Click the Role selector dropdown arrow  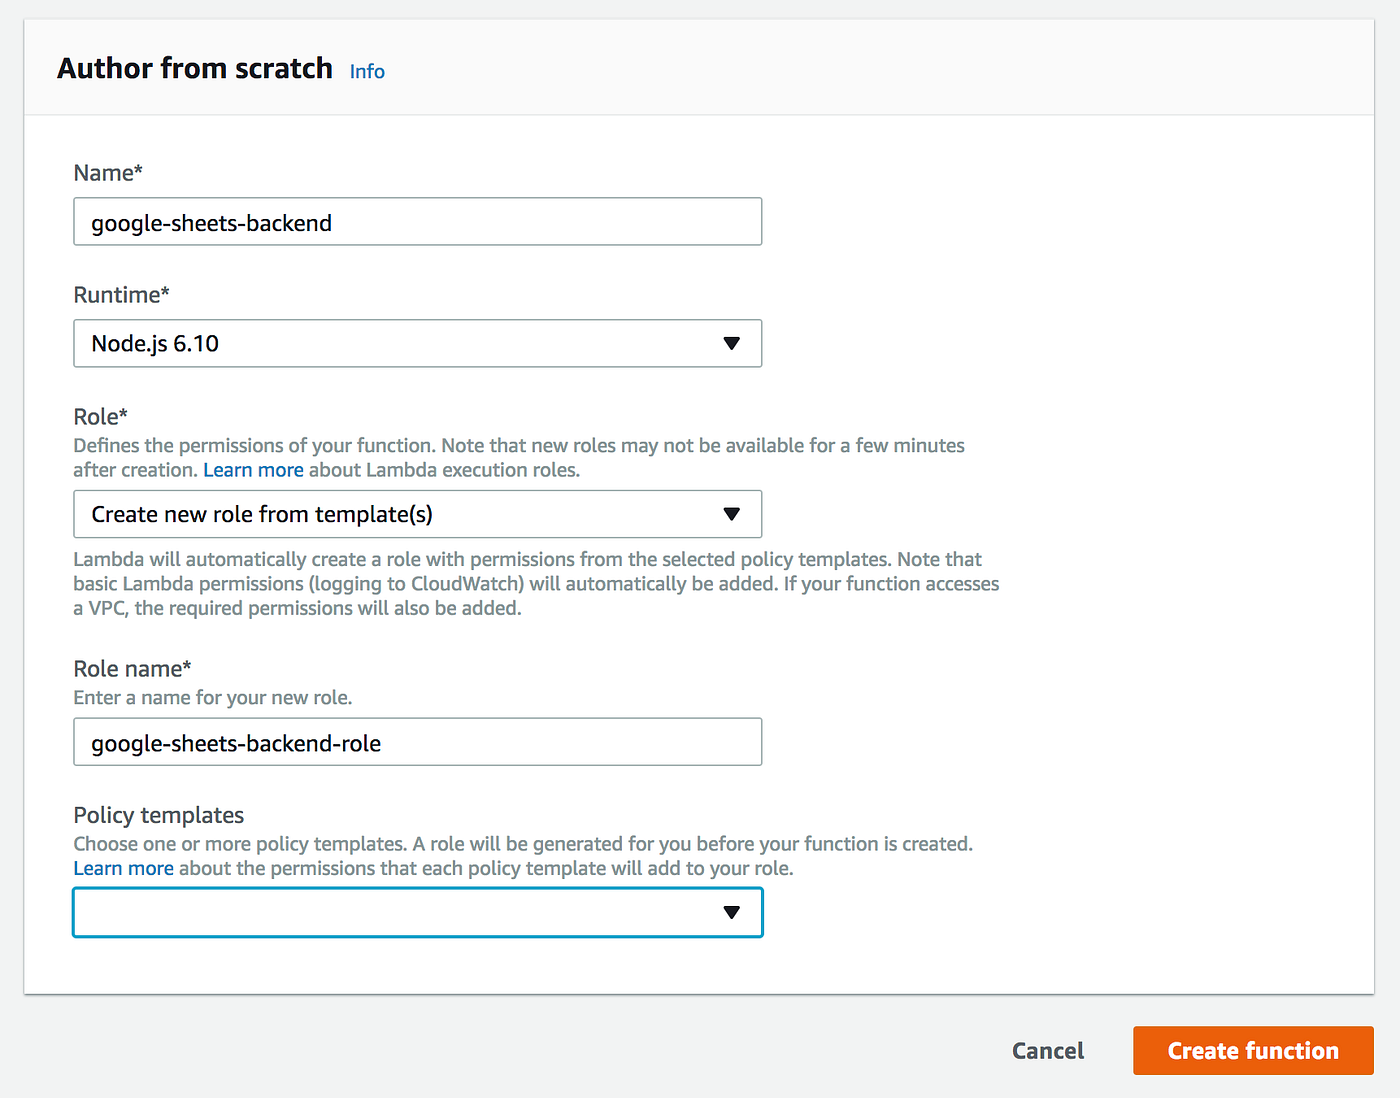(731, 514)
